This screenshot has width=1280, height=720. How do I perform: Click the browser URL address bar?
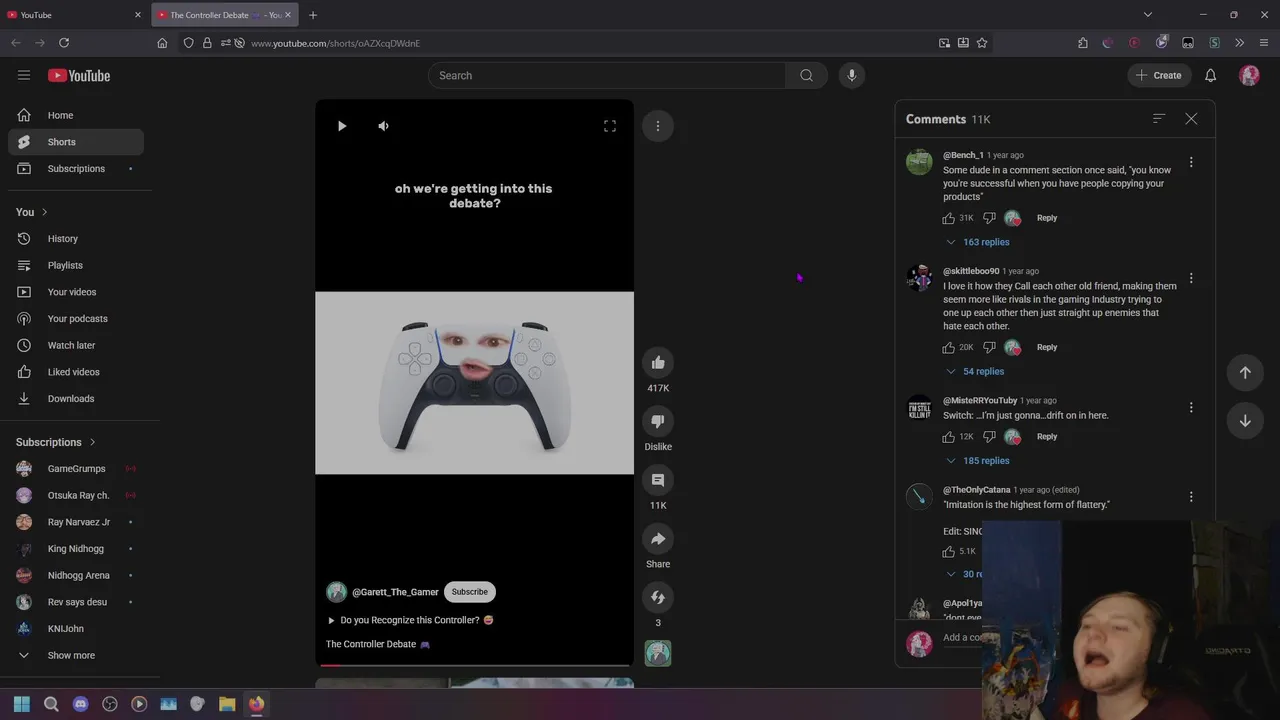(x=590, y=43)
